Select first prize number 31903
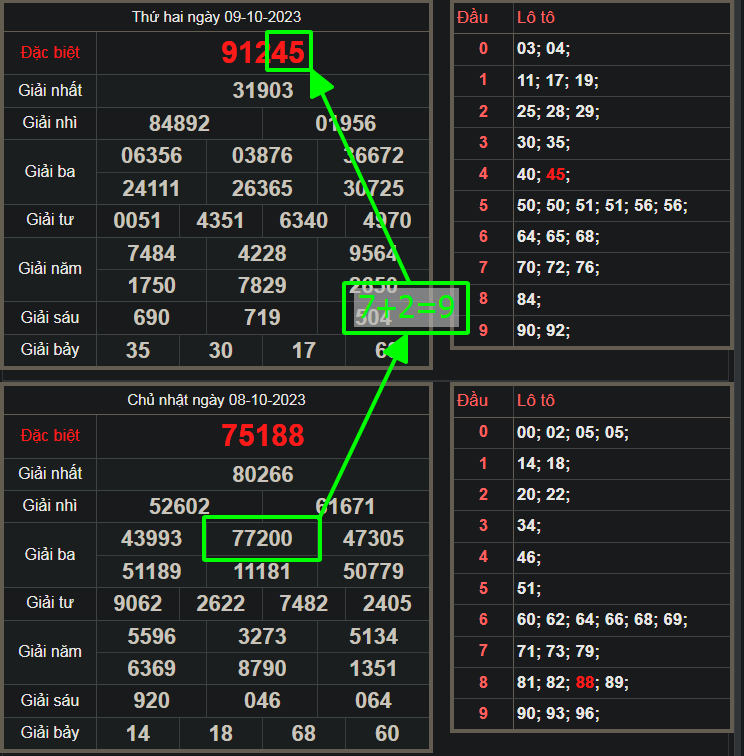The height and width of the screenshot is (756, 744). point(263,91)
